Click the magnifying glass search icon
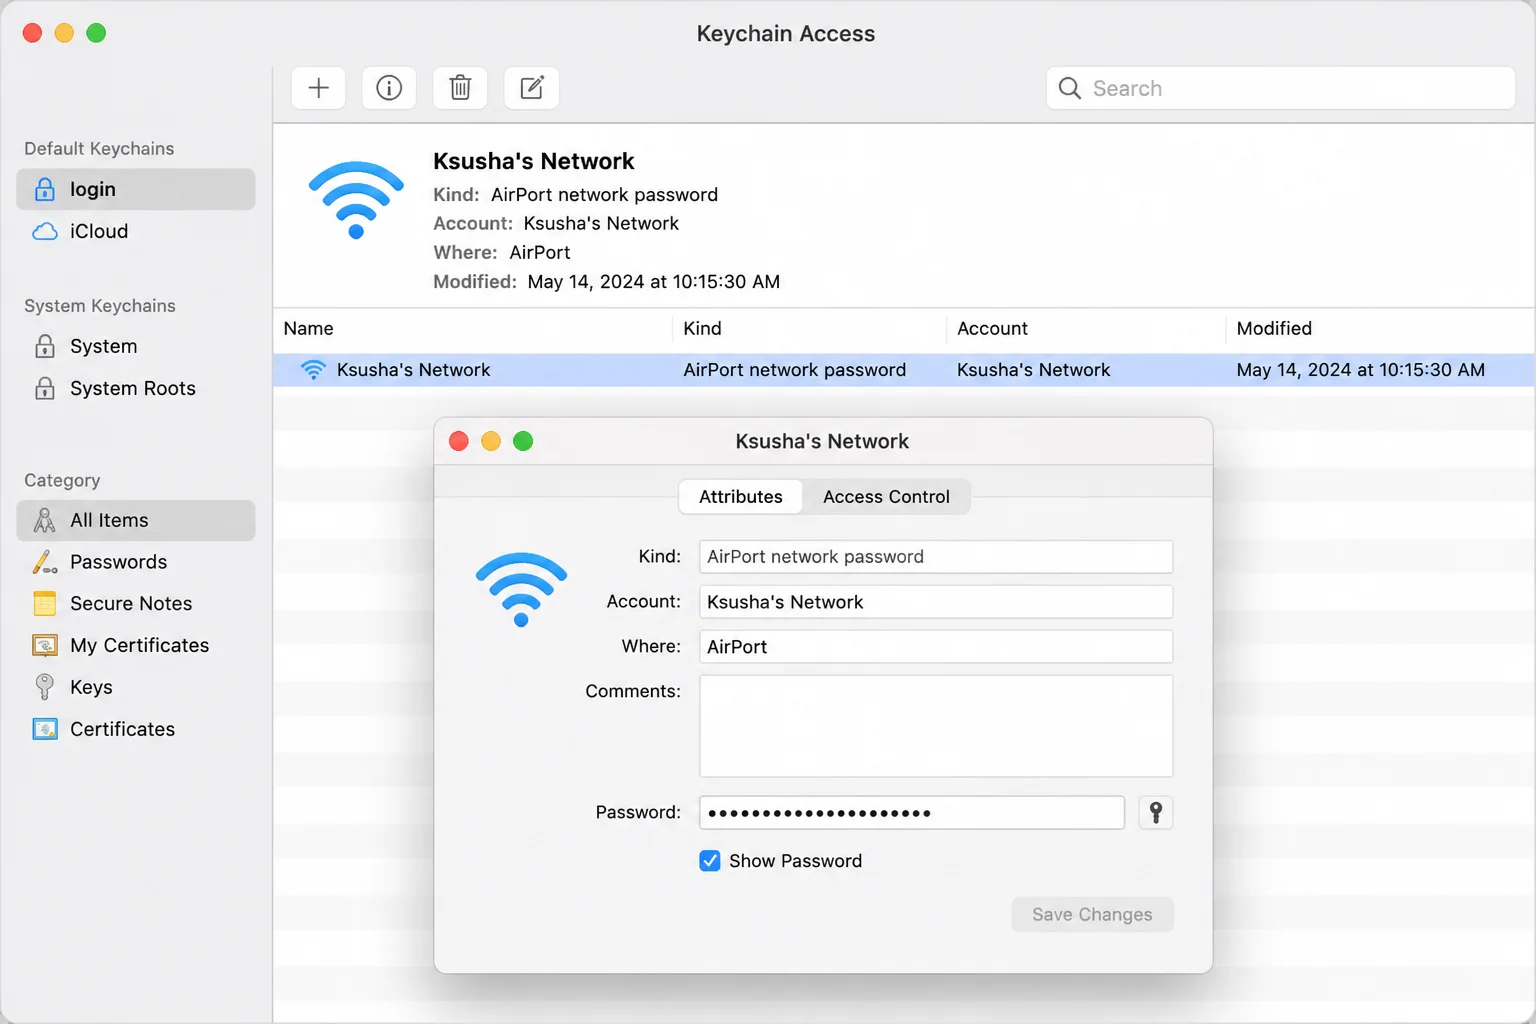1536x1024 pixels. (1069, 88)
